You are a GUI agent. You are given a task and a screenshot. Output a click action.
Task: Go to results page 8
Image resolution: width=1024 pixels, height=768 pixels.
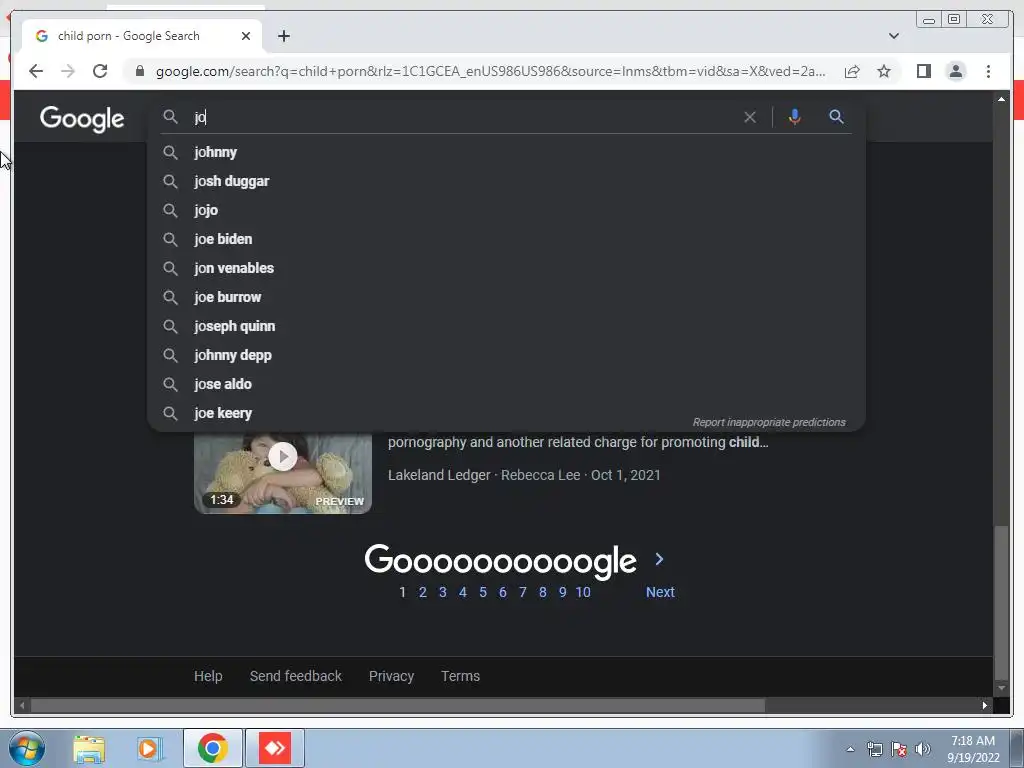(x=543, y=592)
